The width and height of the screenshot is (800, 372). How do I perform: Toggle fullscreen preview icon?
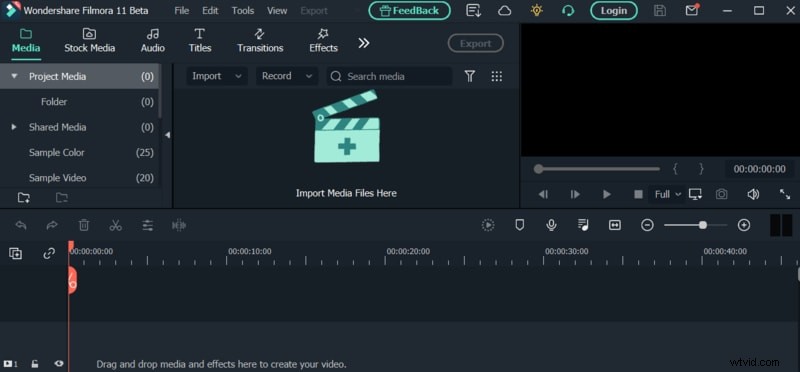coord(785,194)
